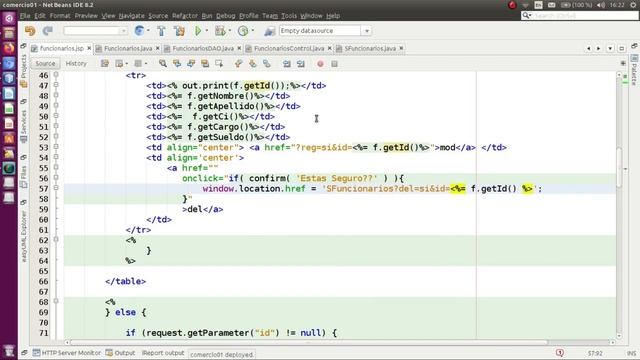Toggle Rectangular Selection icon
This screenshot has height=360, width=640.
pyautogui.click(x=219, y=64)
